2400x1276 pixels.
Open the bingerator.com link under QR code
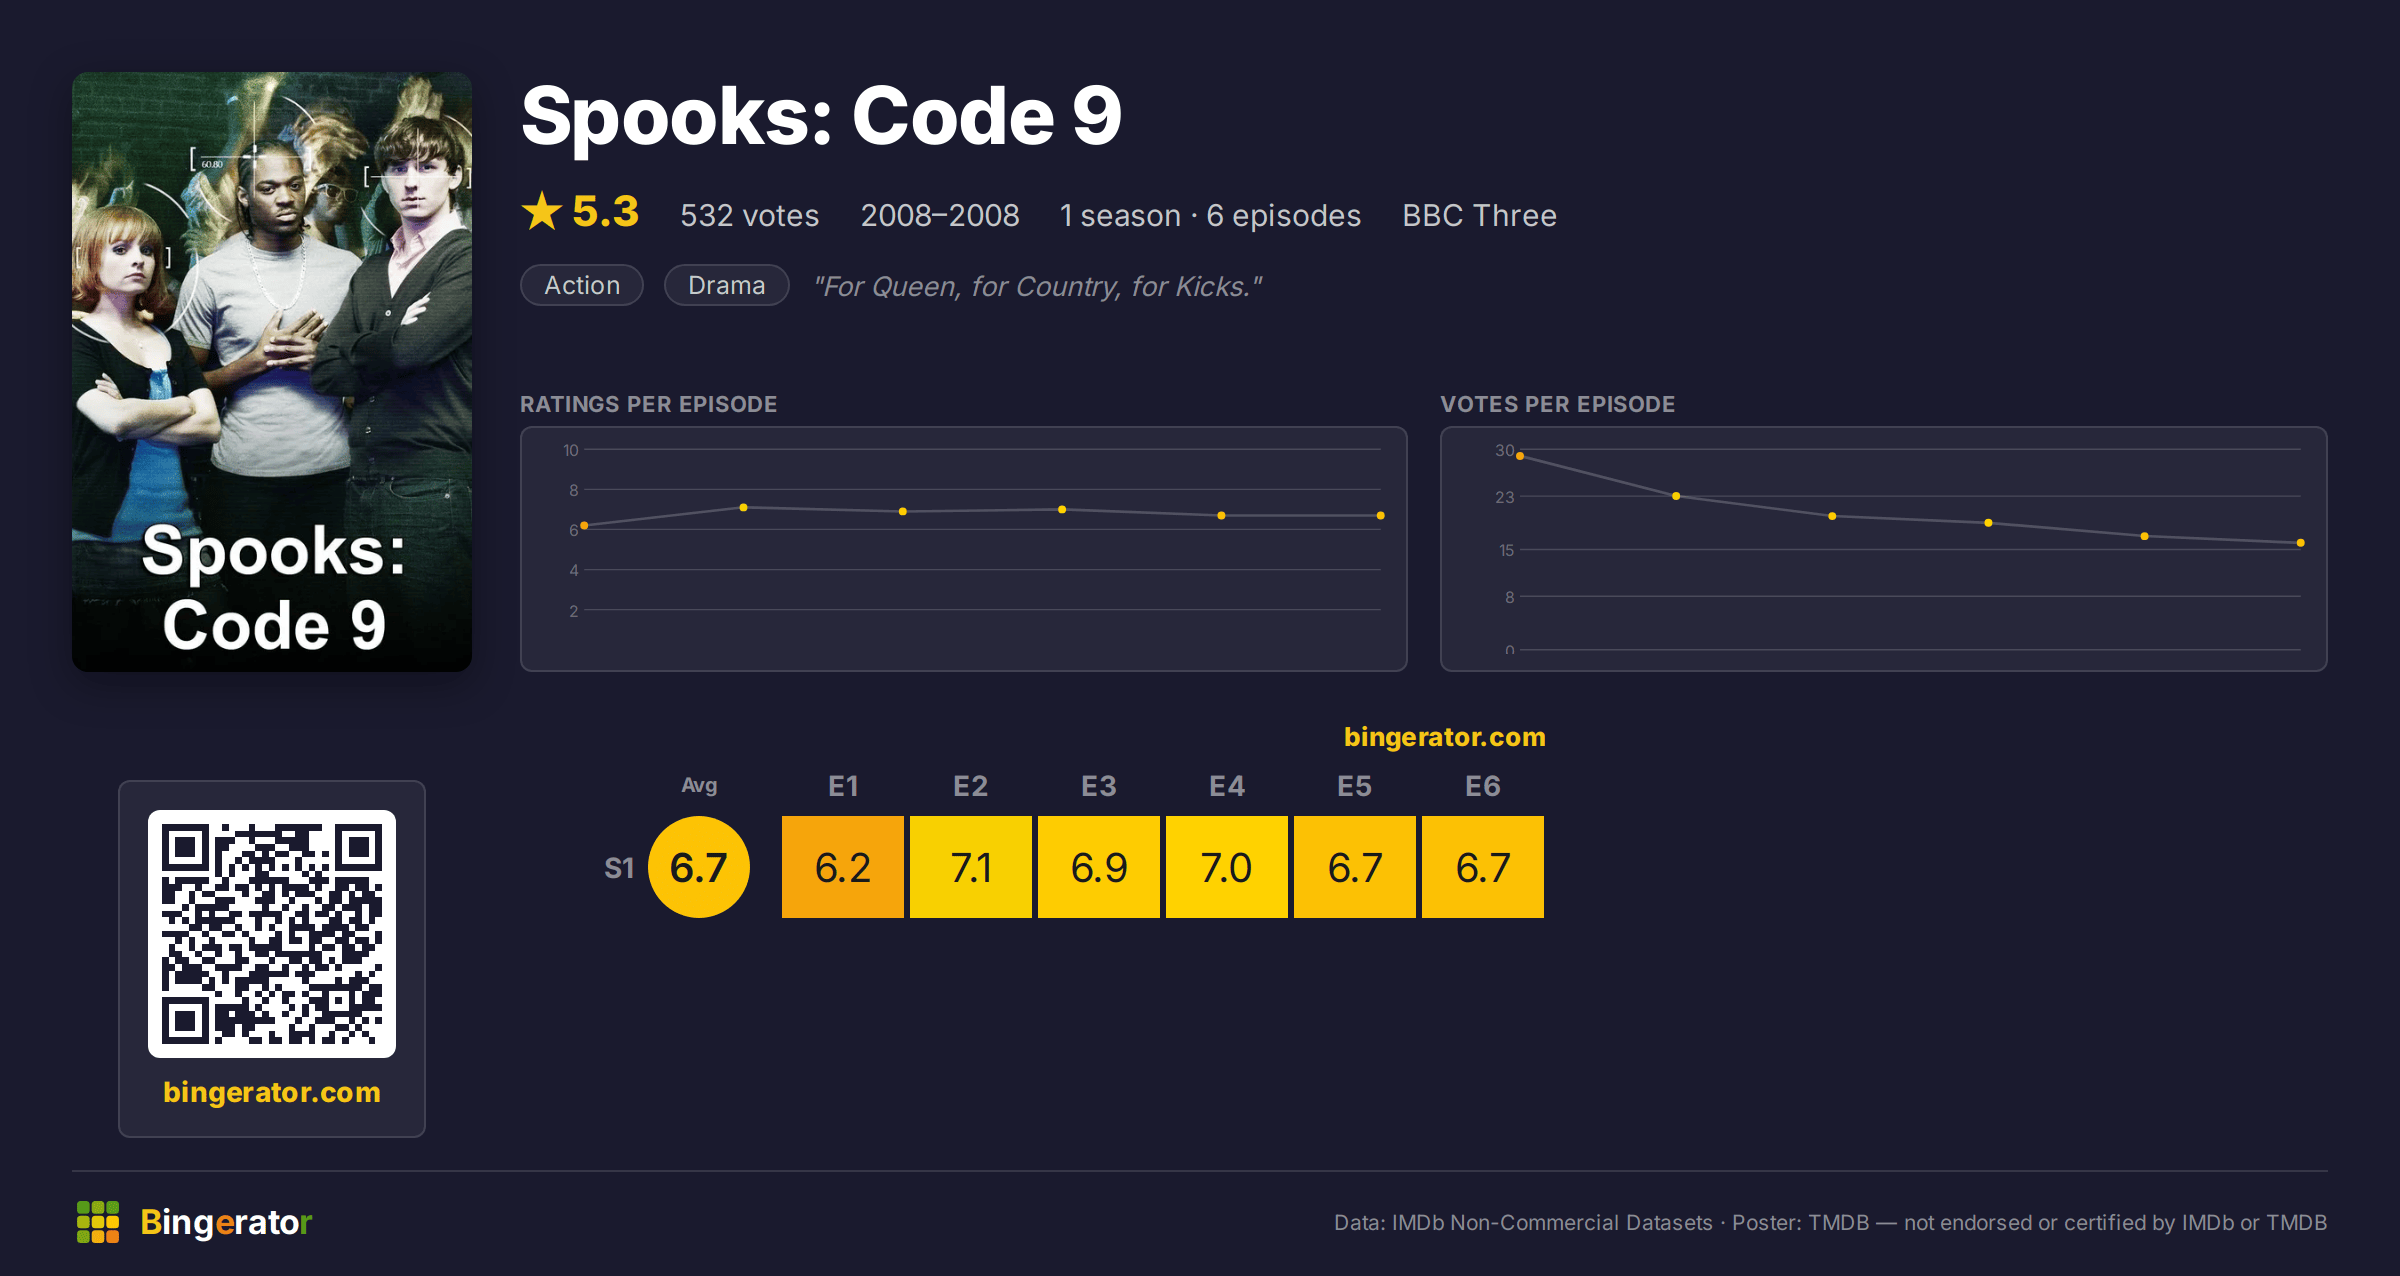(x=272, y=1092)
